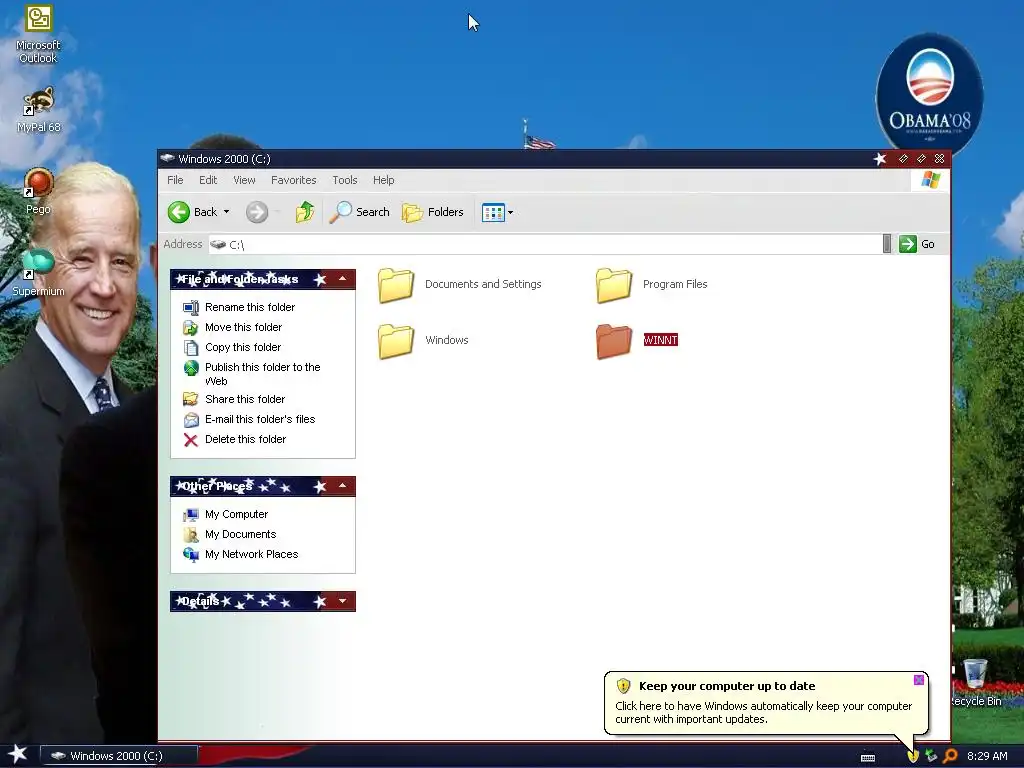Open the Back history dropdown arrow
Viewport: 1024px width, 768px height.
point(227,212)
